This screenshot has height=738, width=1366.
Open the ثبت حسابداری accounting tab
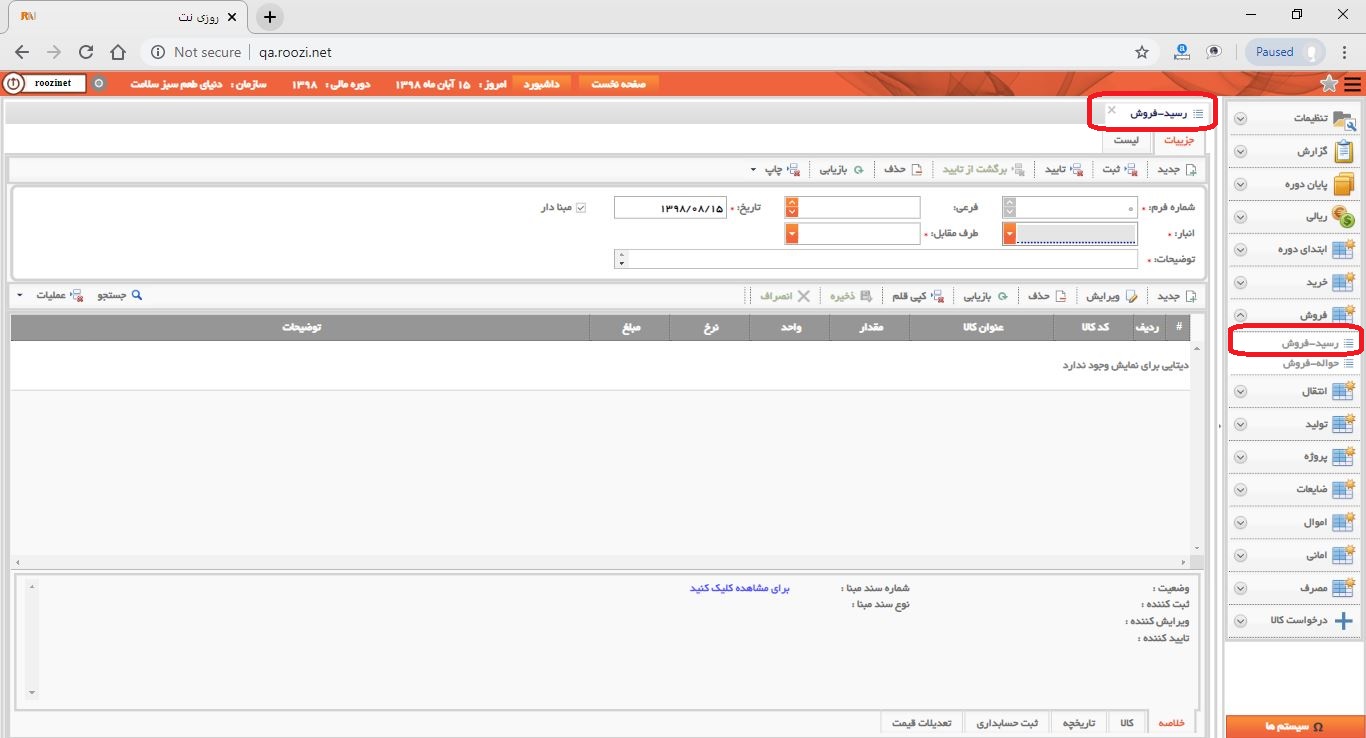1007,723
